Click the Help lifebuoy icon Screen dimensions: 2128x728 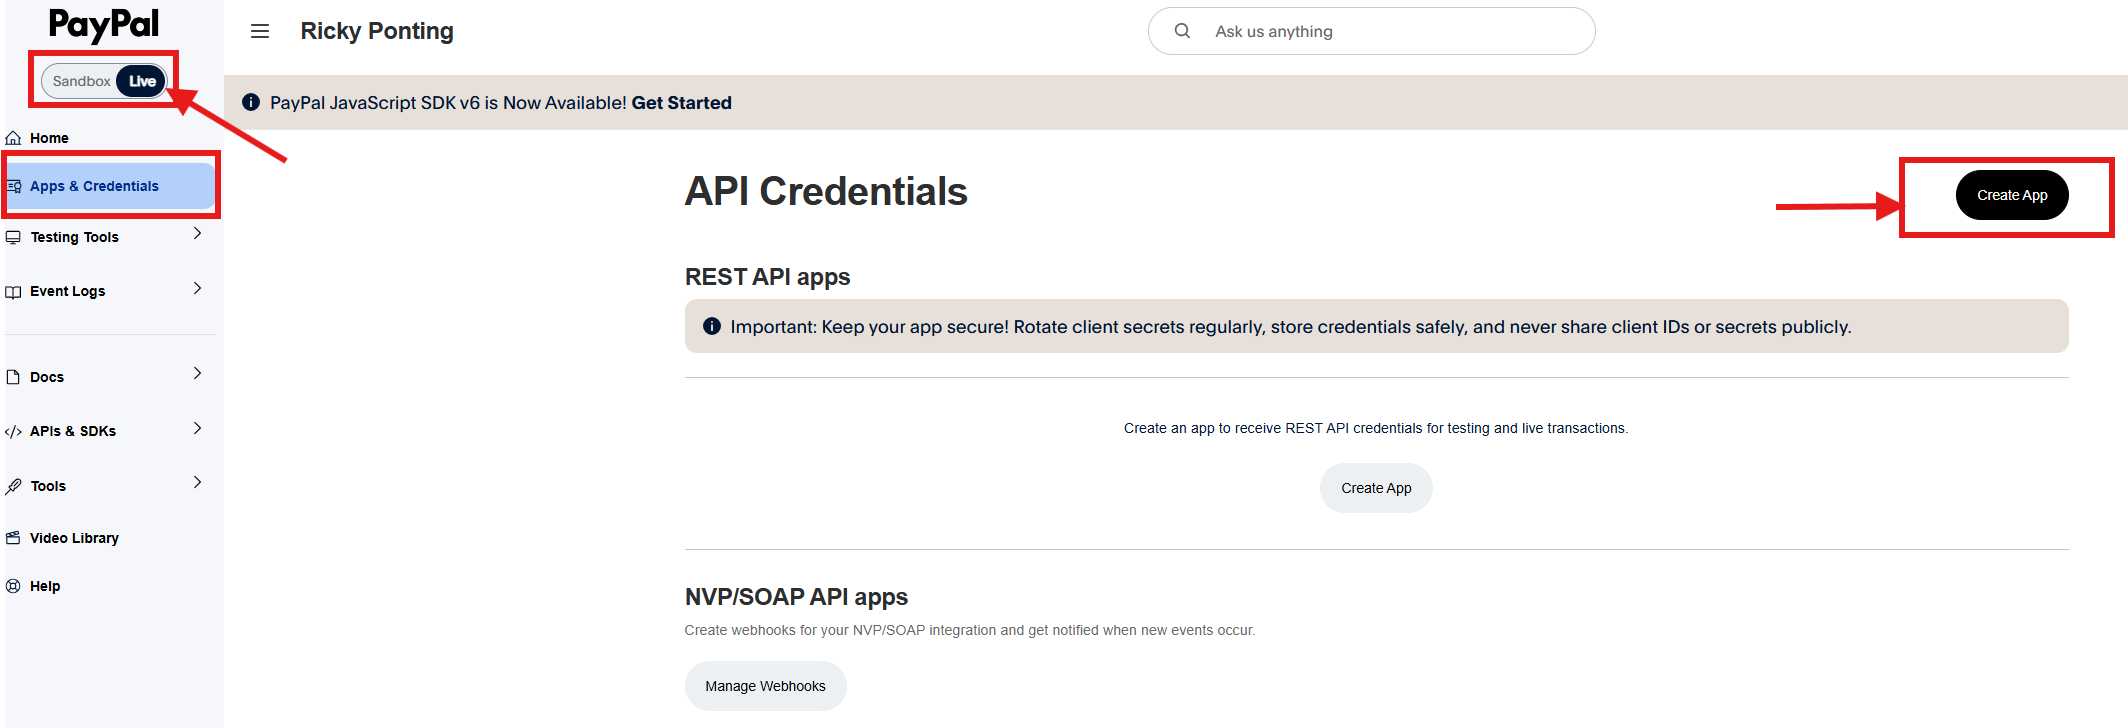(x=13, y=586)
